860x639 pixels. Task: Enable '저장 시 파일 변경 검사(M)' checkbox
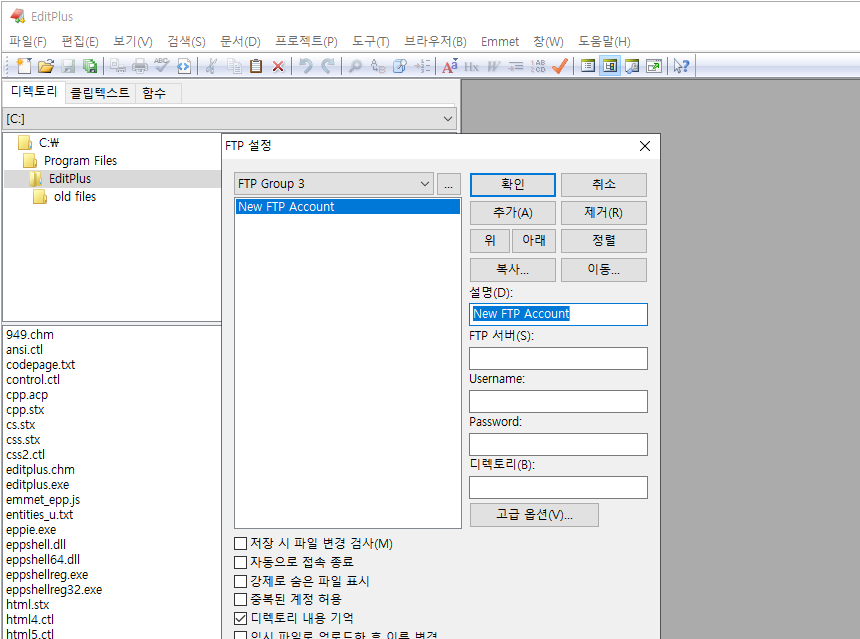[x=240, y=544]
